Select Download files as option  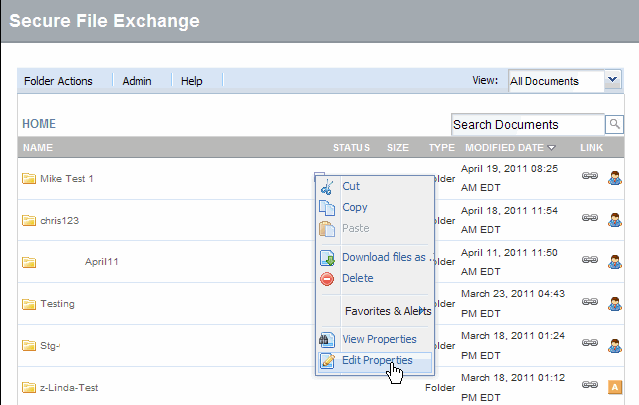coord(385,257)
